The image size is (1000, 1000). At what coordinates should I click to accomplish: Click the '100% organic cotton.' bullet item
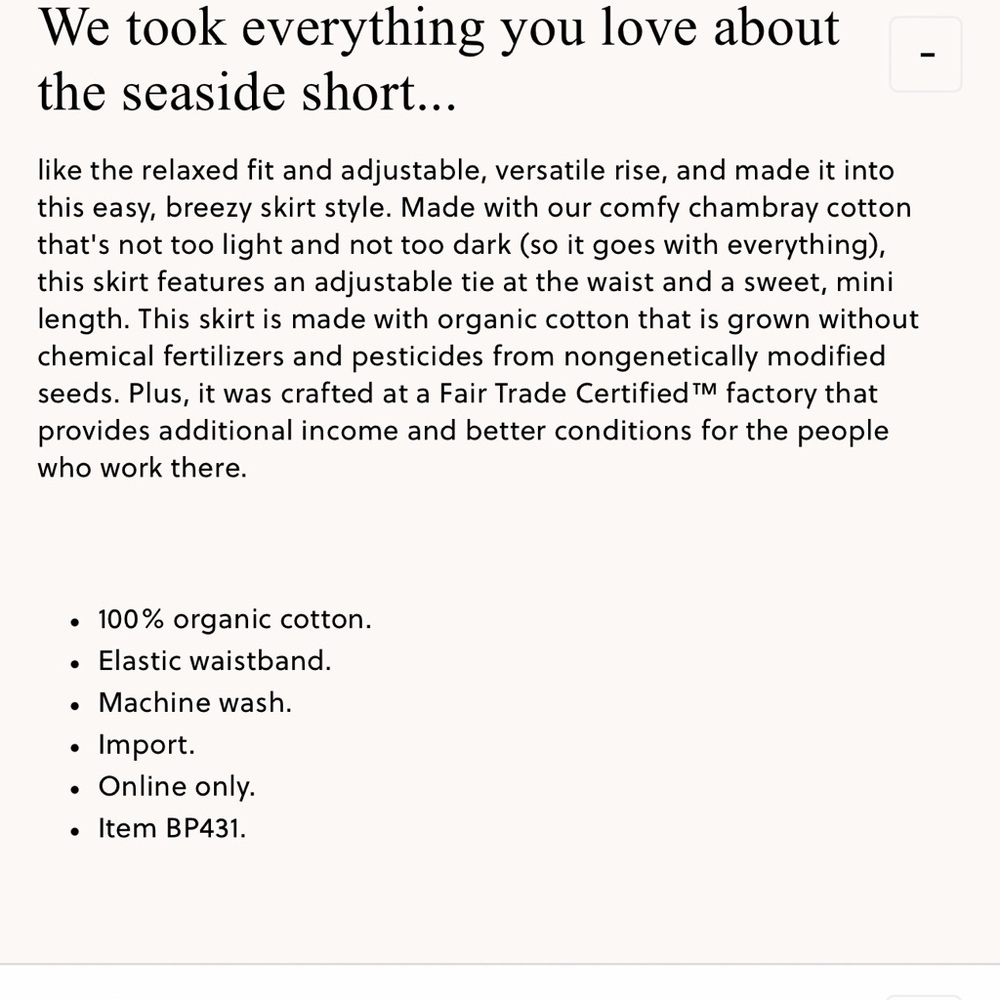(x=235, y=619)
